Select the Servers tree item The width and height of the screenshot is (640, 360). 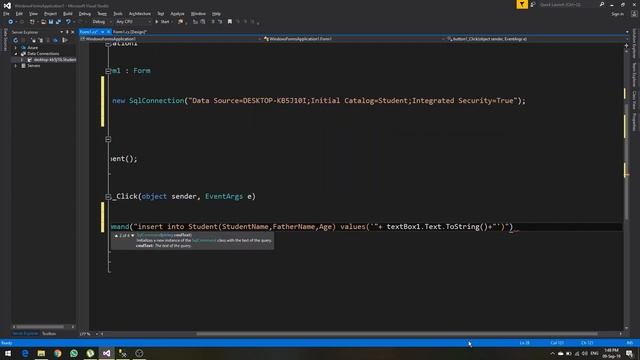(34, 66)
